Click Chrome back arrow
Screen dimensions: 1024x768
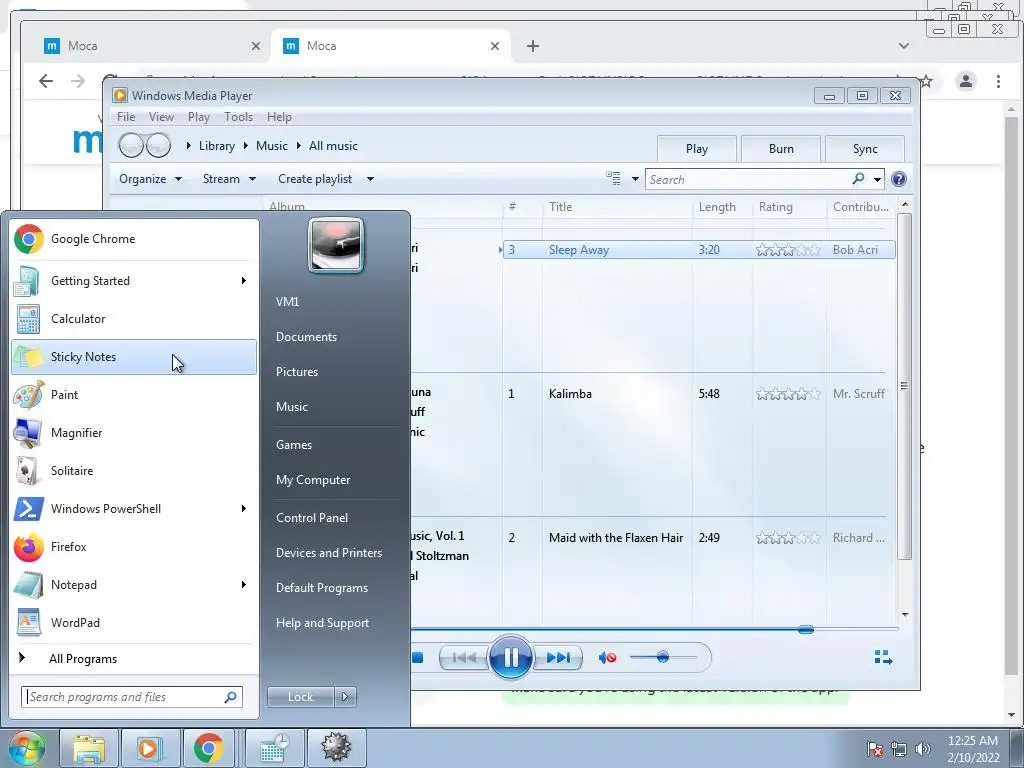pyautogui.click(x=46, y=81)
